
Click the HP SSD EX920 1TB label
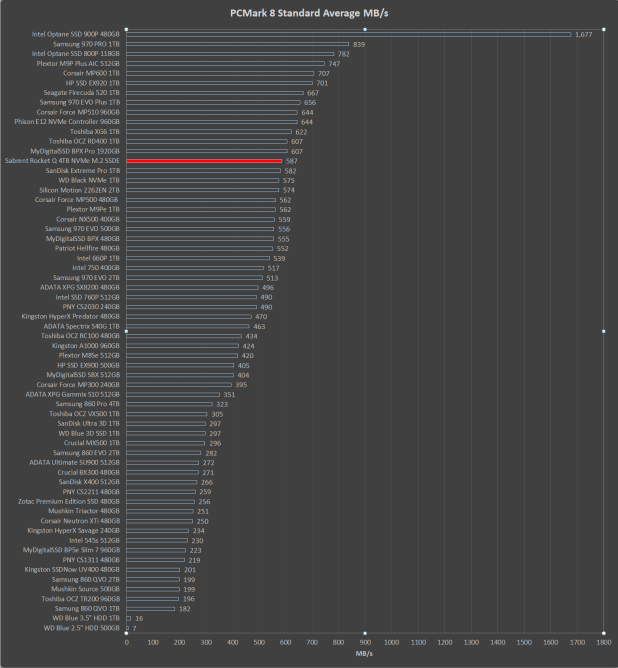pyautogui.click(x=92, y=83)
